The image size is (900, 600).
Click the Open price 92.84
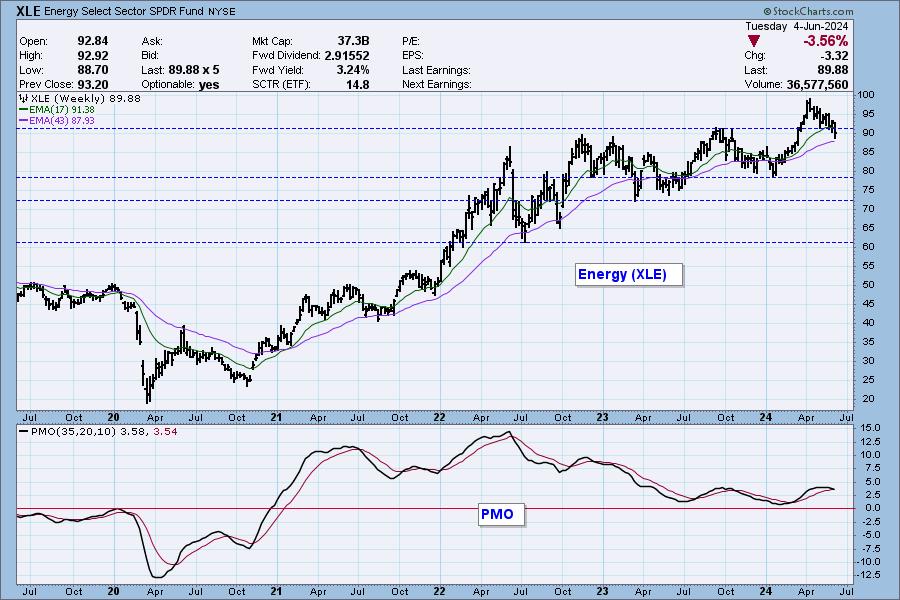(93, 41)
